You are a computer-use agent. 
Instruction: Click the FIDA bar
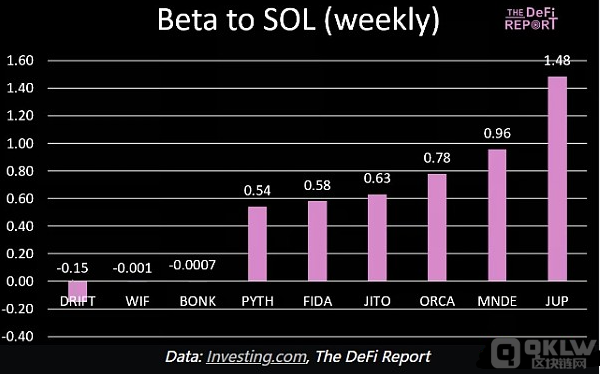[x=318, y=241]
